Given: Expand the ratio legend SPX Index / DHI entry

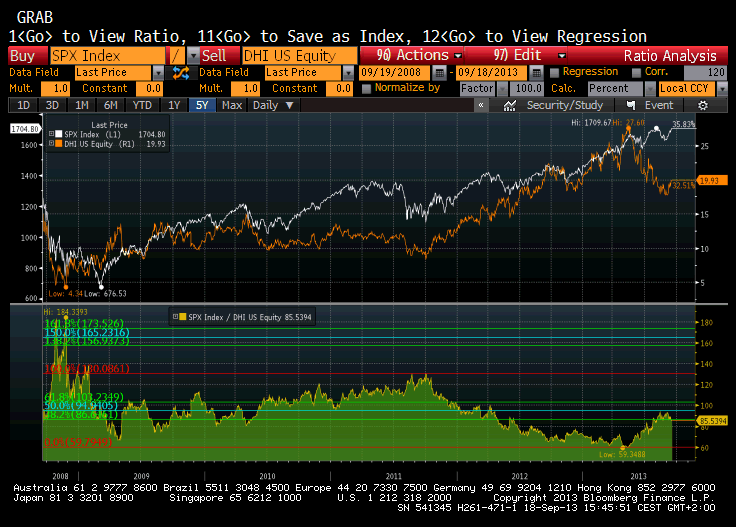Looking at the screenshot, I should (175, 317).
